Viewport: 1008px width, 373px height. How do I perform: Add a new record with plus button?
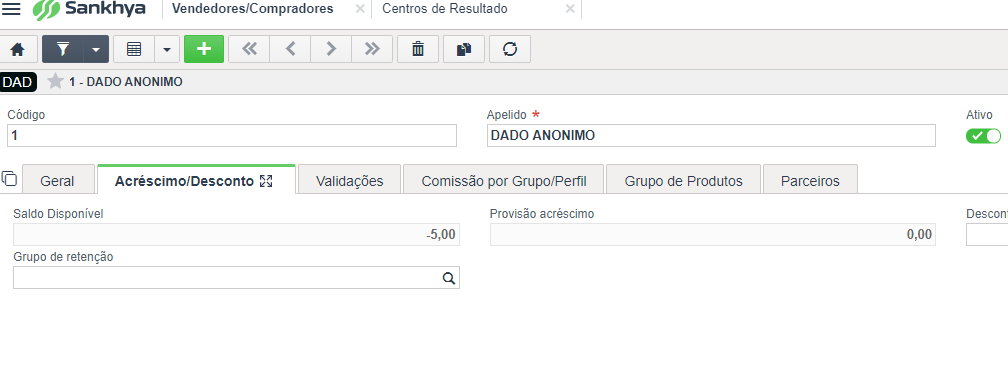204,50
